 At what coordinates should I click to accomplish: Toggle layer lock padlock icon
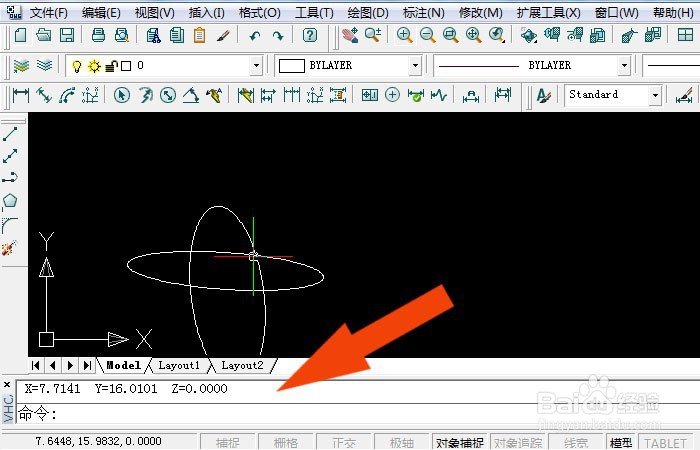pos(112,67)
